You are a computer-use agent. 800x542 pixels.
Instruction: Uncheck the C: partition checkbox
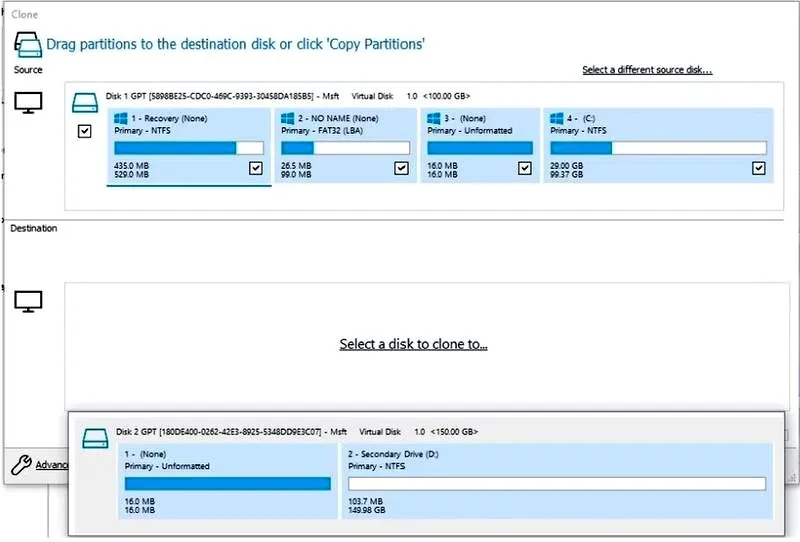point(759,168)
